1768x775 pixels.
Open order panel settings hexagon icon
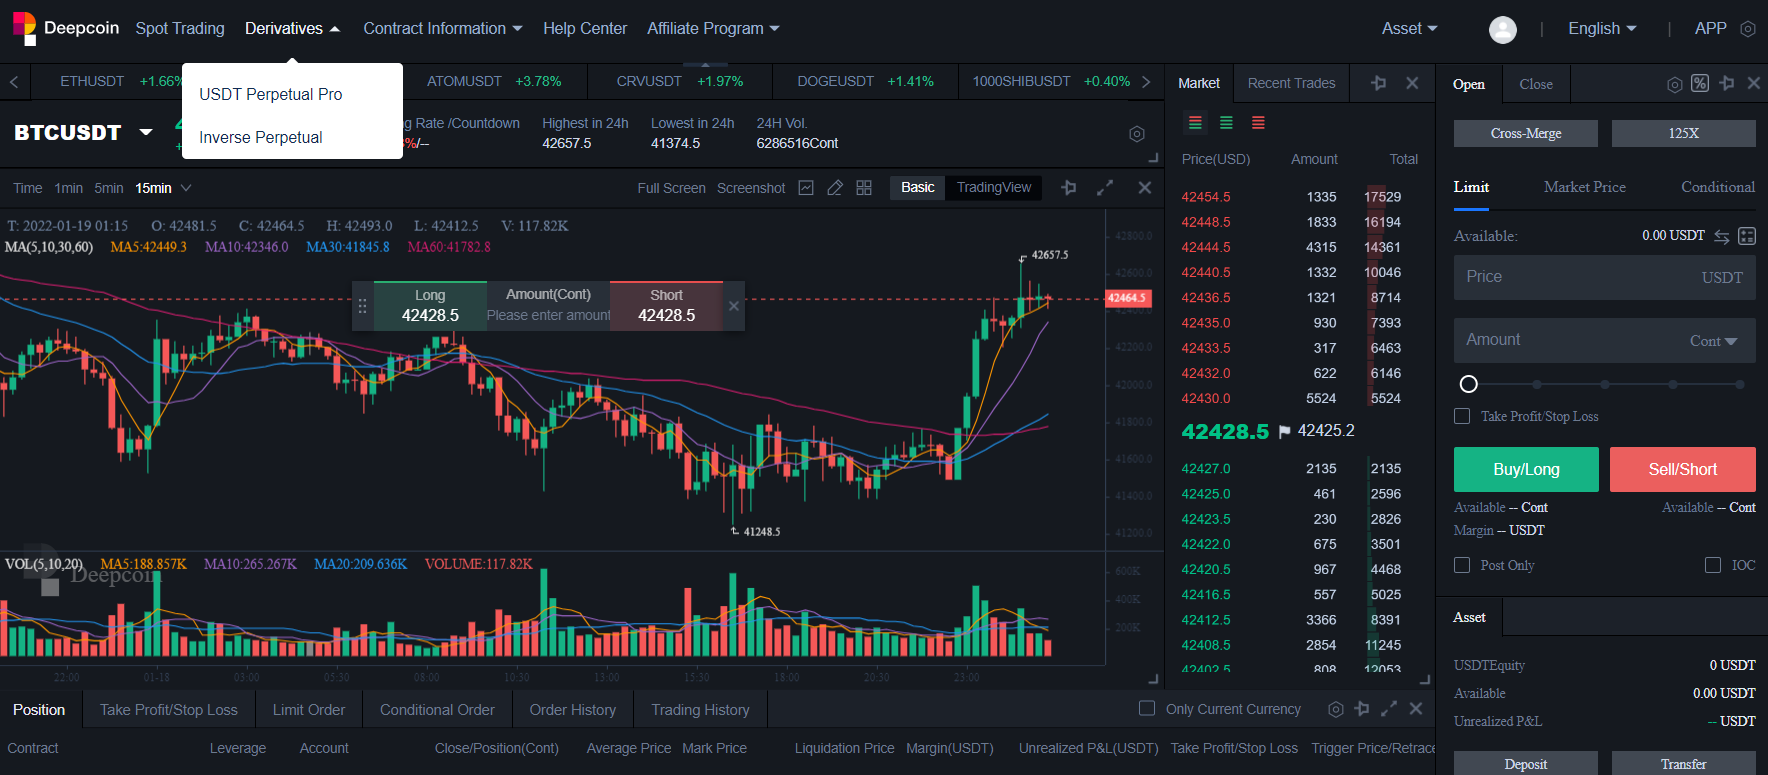click(1675, 84)
